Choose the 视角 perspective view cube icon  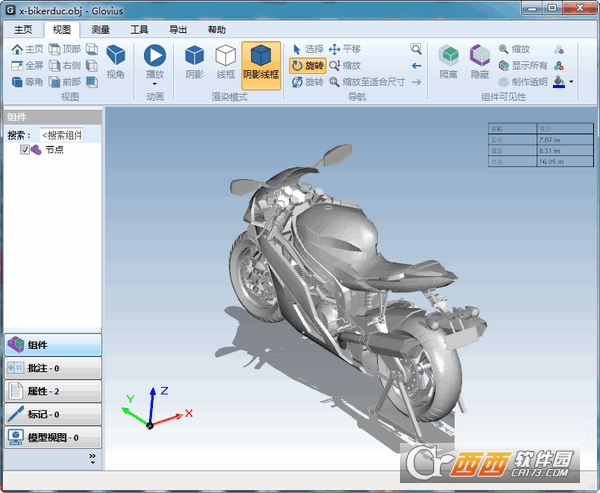(115, 62)
